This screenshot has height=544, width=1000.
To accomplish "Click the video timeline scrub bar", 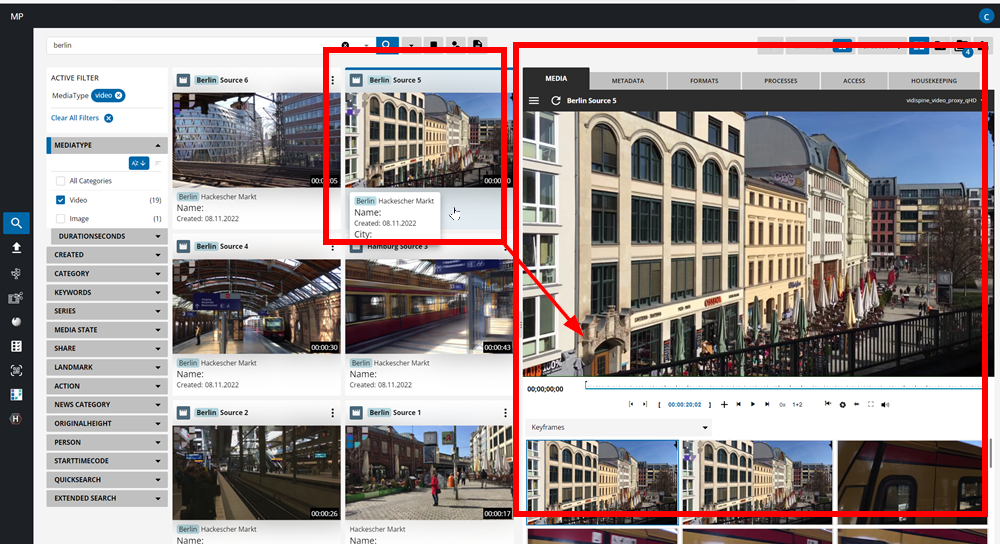I will click(780, 386).
